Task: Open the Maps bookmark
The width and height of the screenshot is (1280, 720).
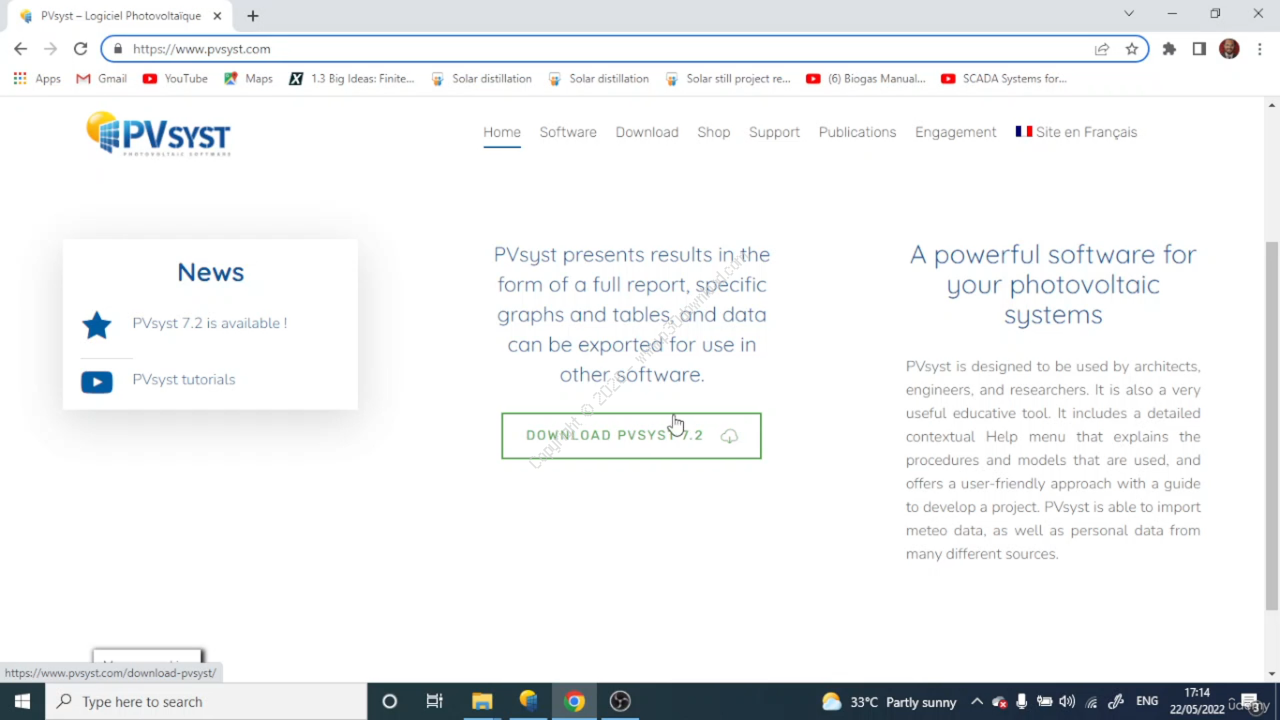Action: [x=248, y=79]
